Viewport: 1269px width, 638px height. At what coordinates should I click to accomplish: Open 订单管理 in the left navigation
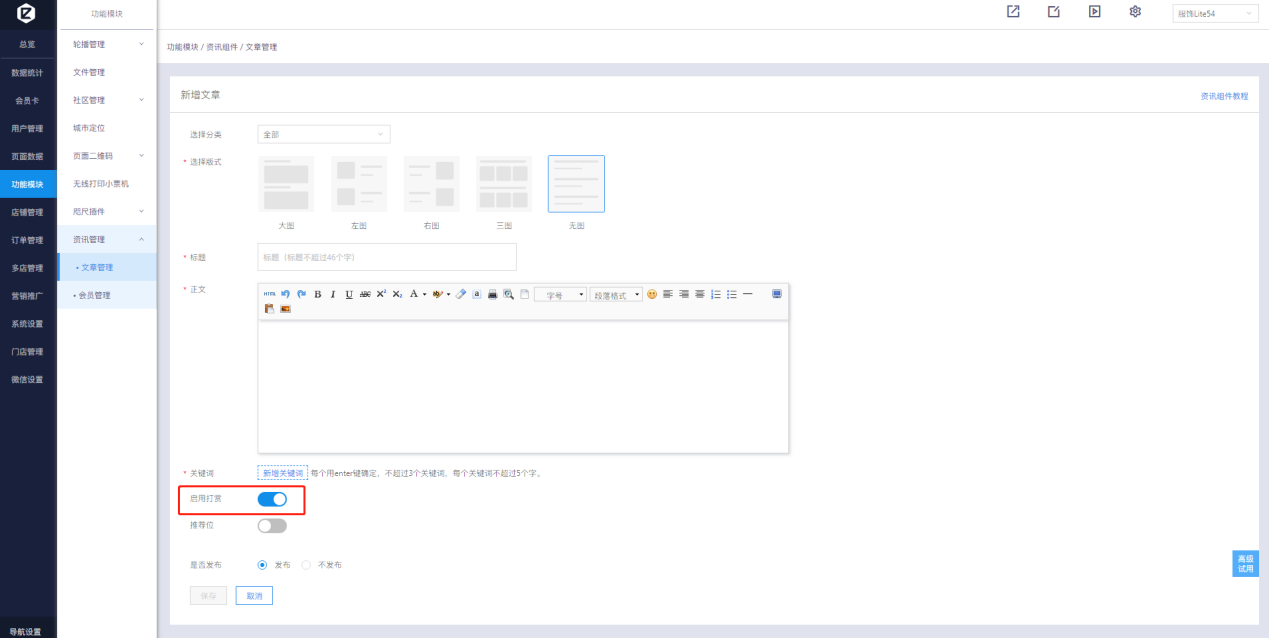28,240
